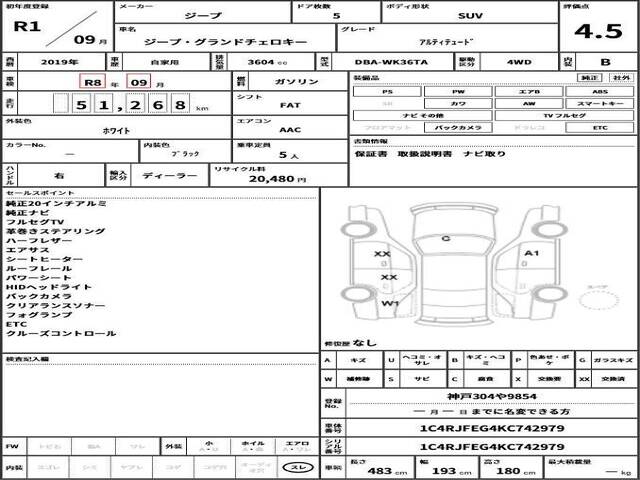
Task: Click the 純正 label in equipment header
Action: pyautogui.click(x=590, y=77)
